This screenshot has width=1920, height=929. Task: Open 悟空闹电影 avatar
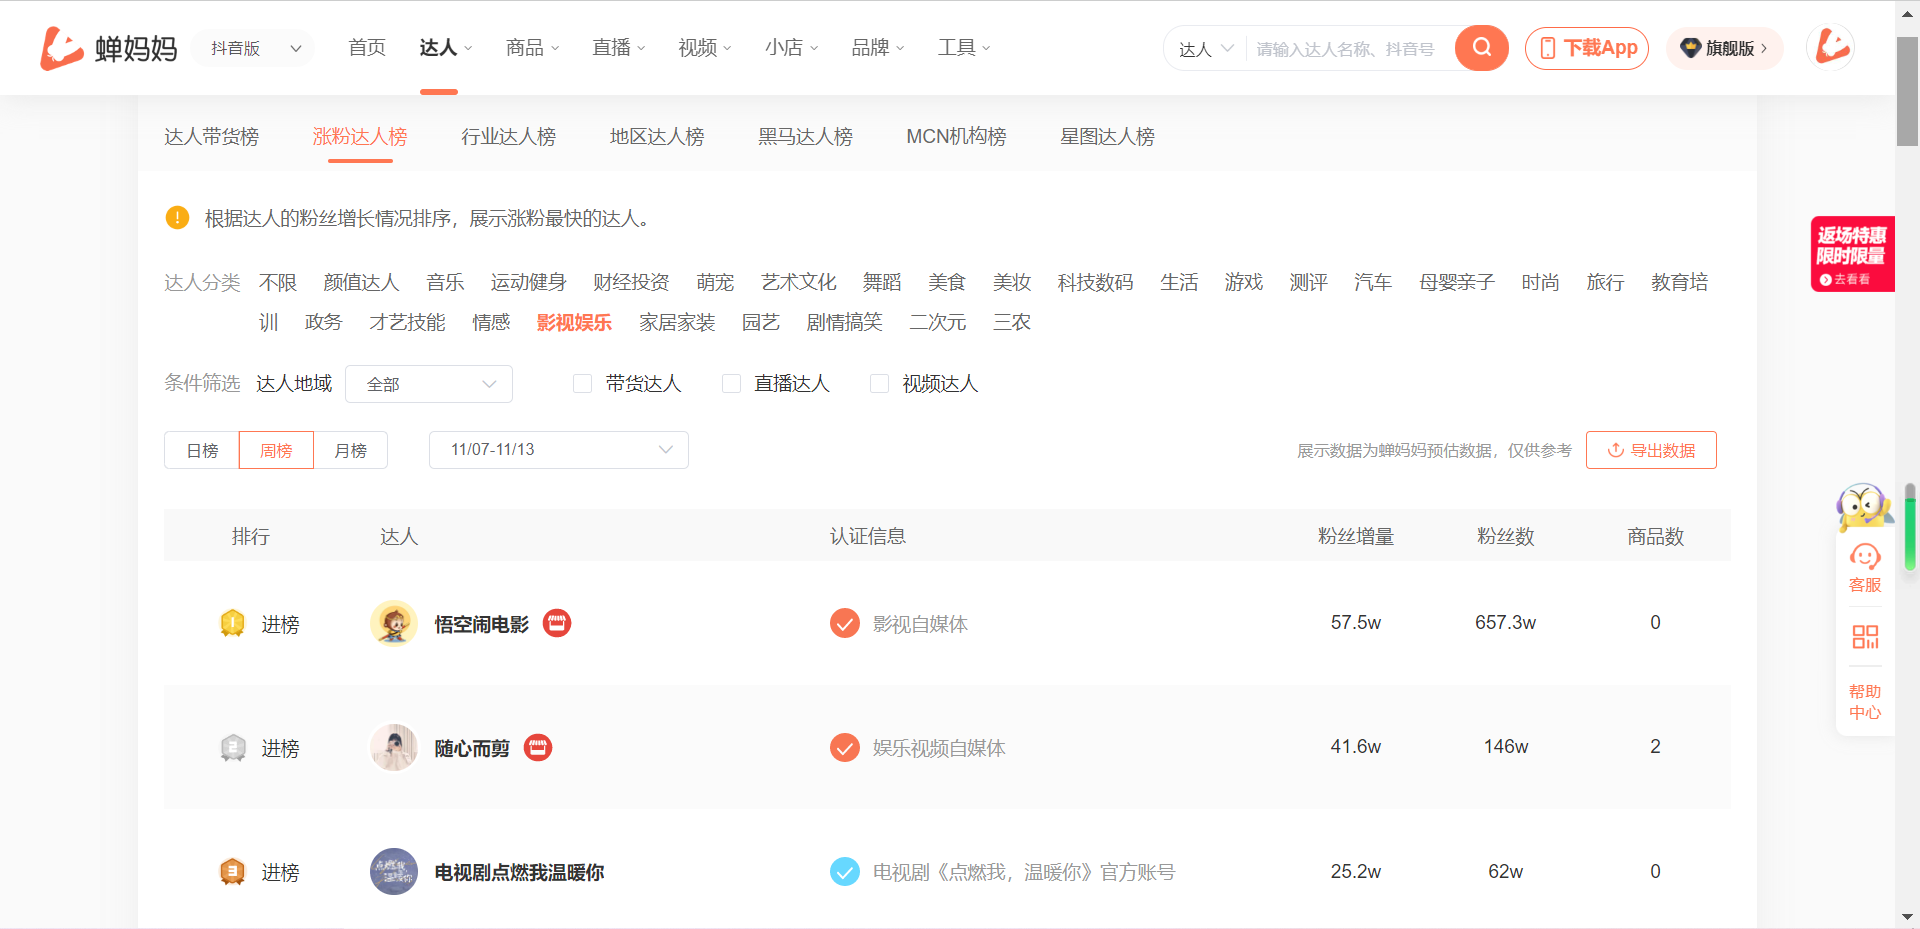pos(394,623)
